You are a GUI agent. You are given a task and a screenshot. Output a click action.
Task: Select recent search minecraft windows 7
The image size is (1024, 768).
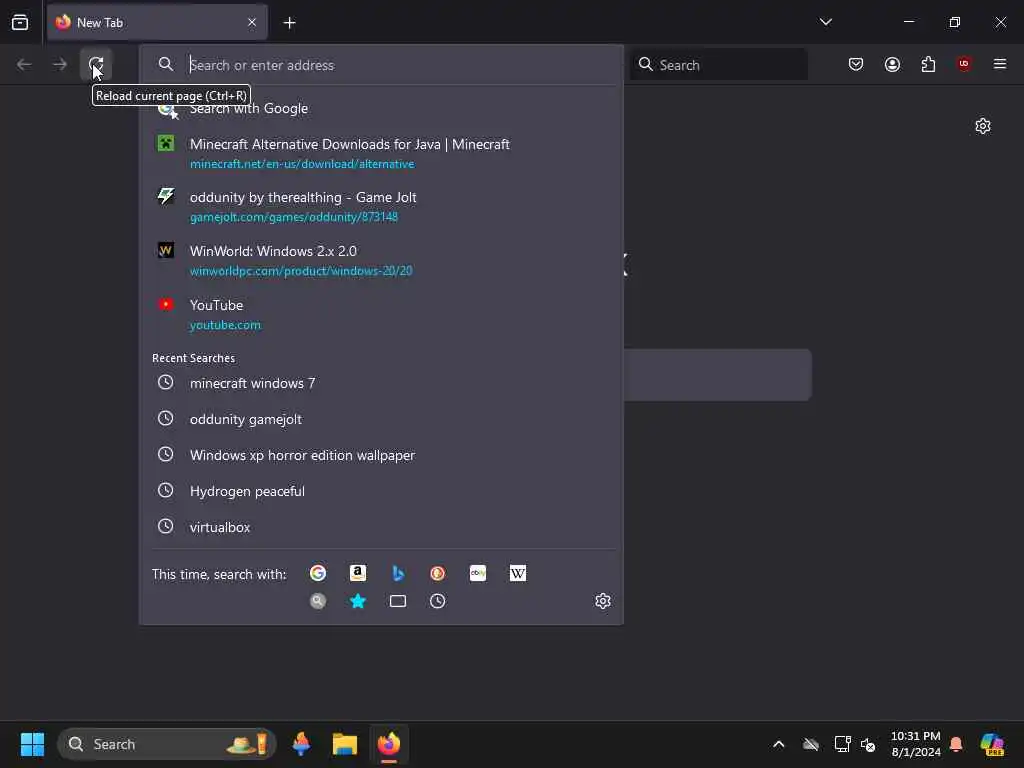(x=381, y=383)
